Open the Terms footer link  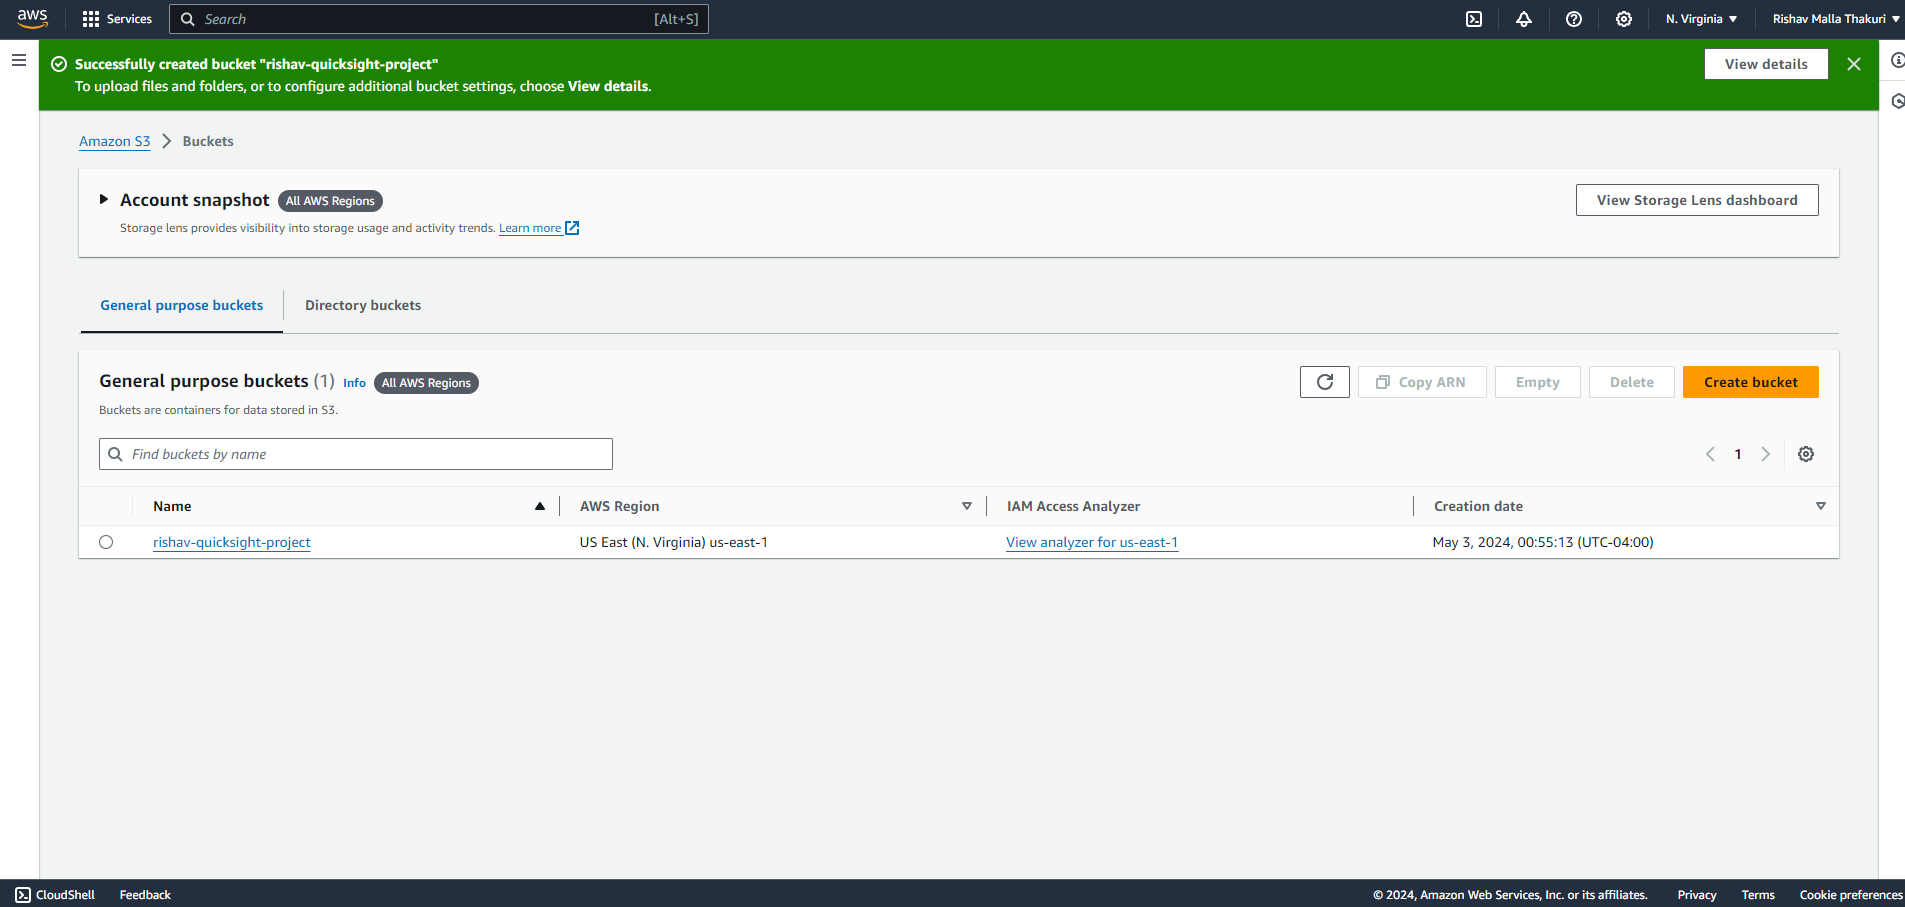pos(1758,895)
